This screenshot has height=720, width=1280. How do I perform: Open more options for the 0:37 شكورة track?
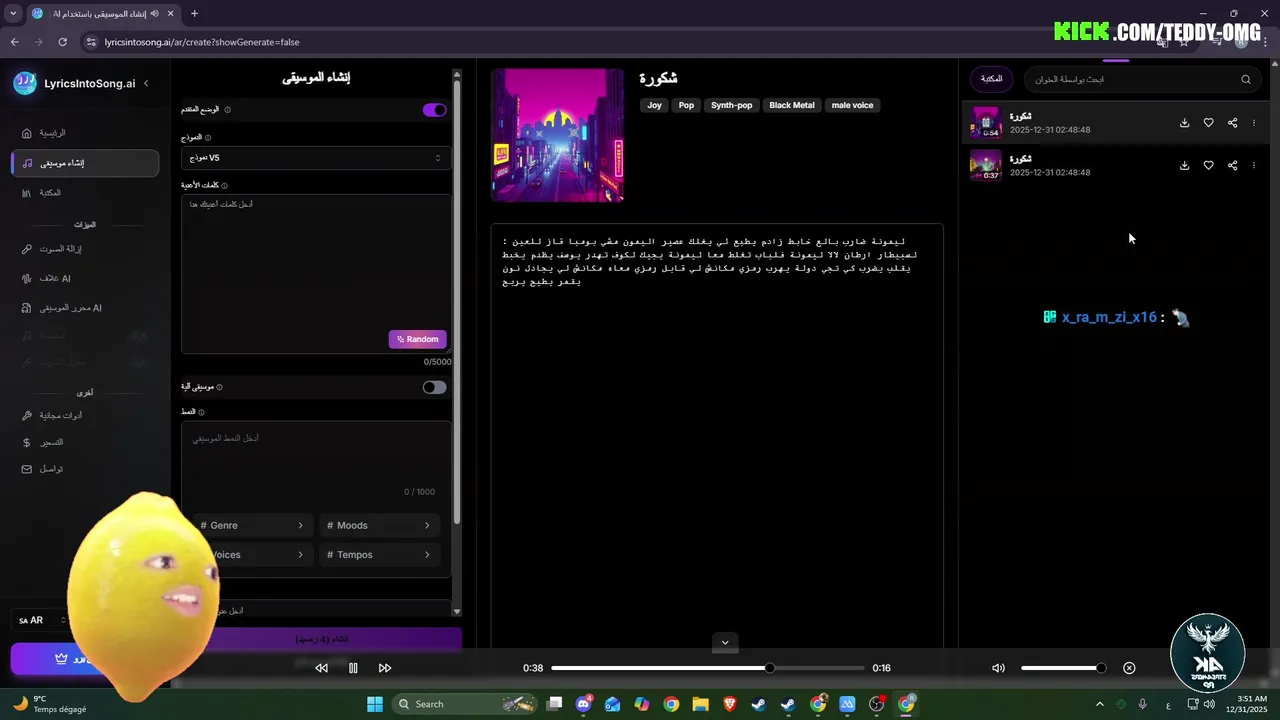point(1254,166)
